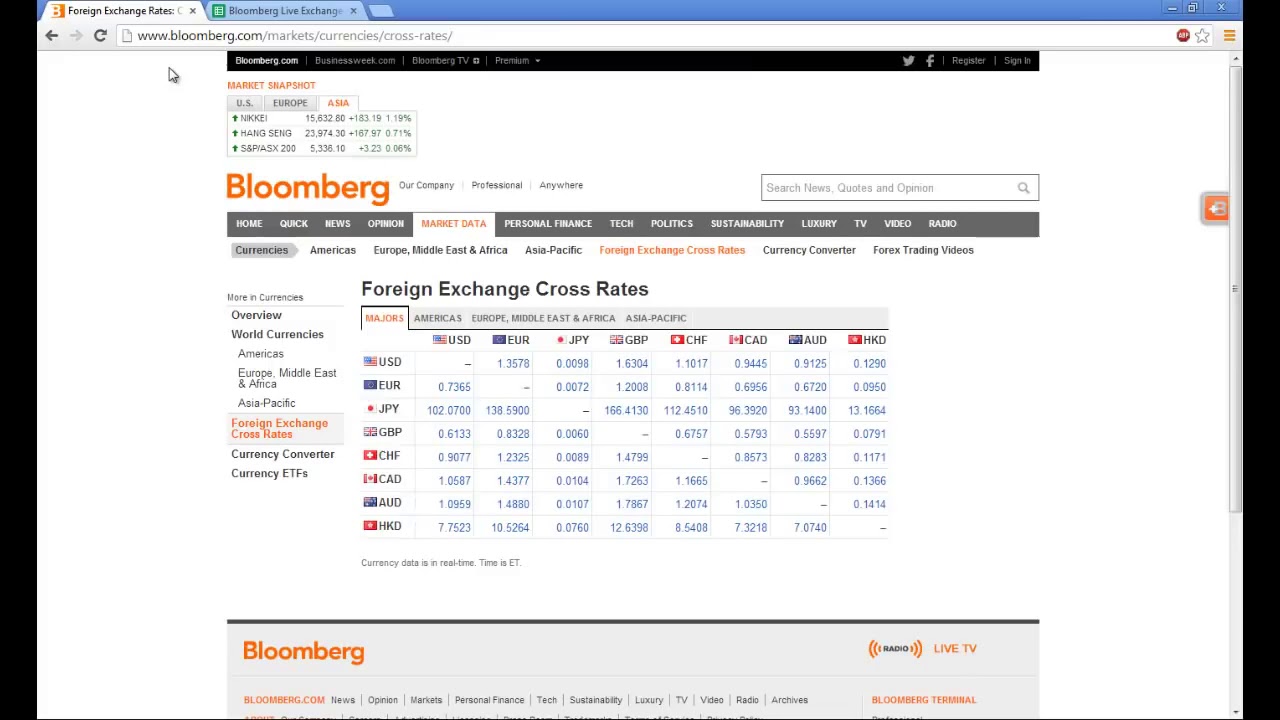Click the search magnifier icon
Image resolution: width=1280 pixels, height=720 pixels.
coord(1023,188)
